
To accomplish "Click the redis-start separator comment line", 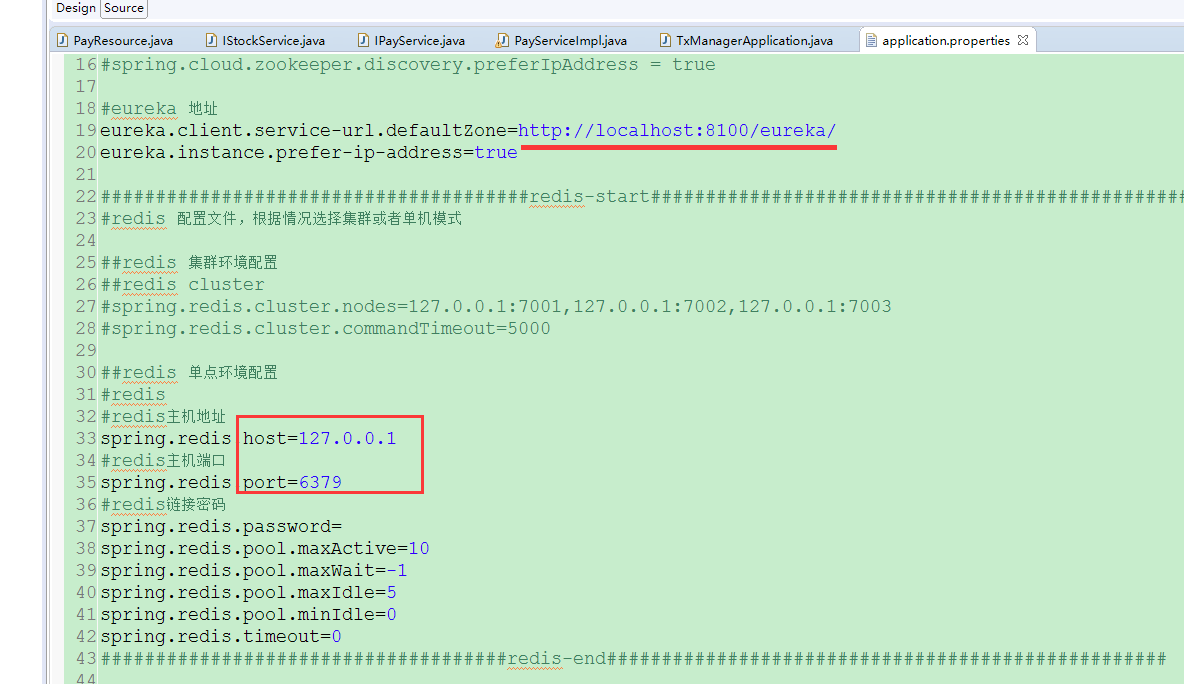I will 642,197.
